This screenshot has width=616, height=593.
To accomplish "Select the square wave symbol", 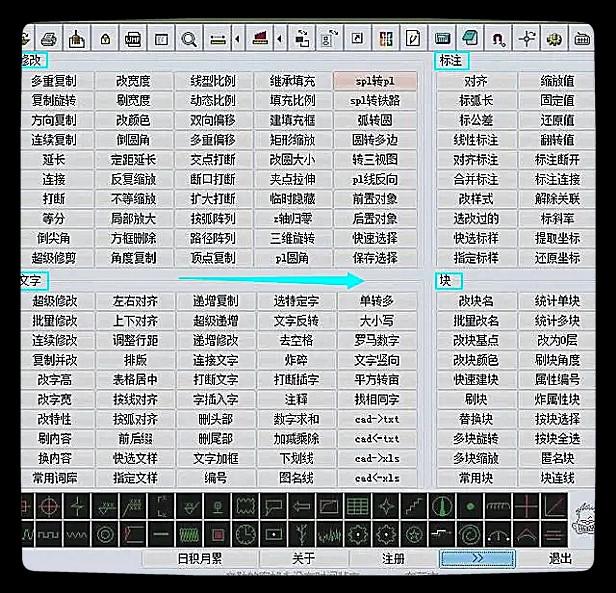I will click(x=49, y=534).
